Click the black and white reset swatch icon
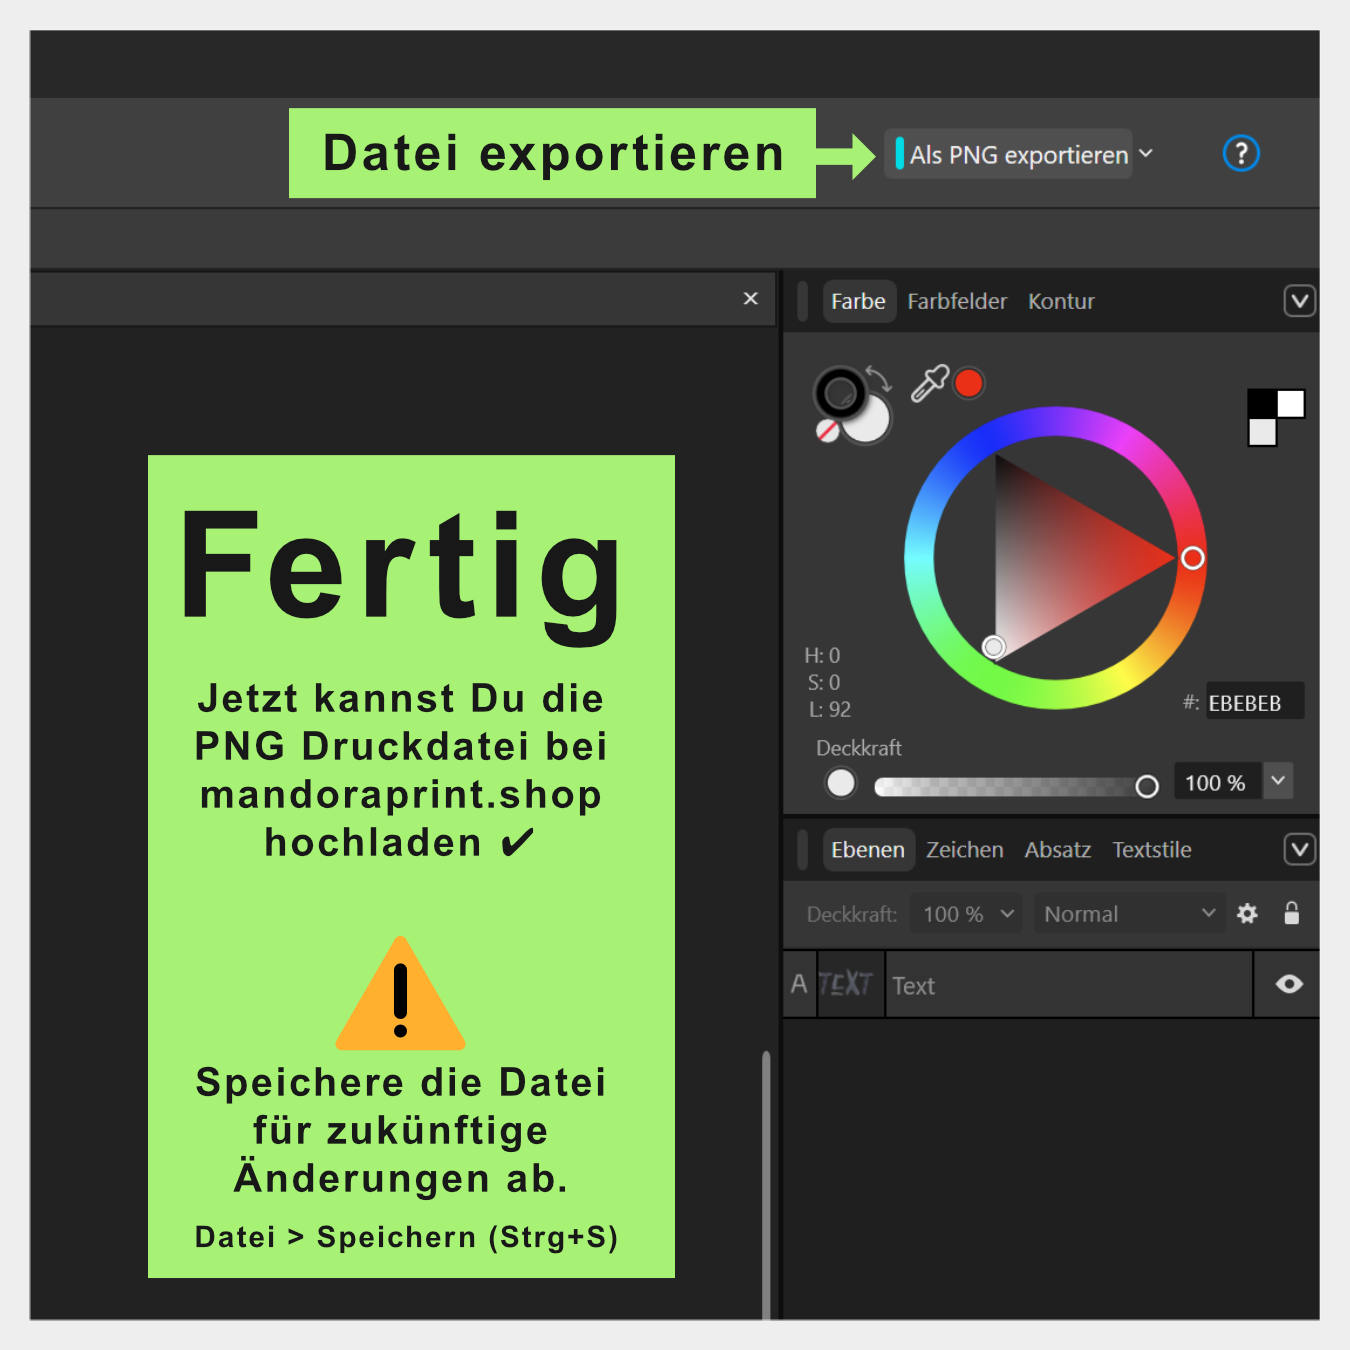 click(1275, 416)
